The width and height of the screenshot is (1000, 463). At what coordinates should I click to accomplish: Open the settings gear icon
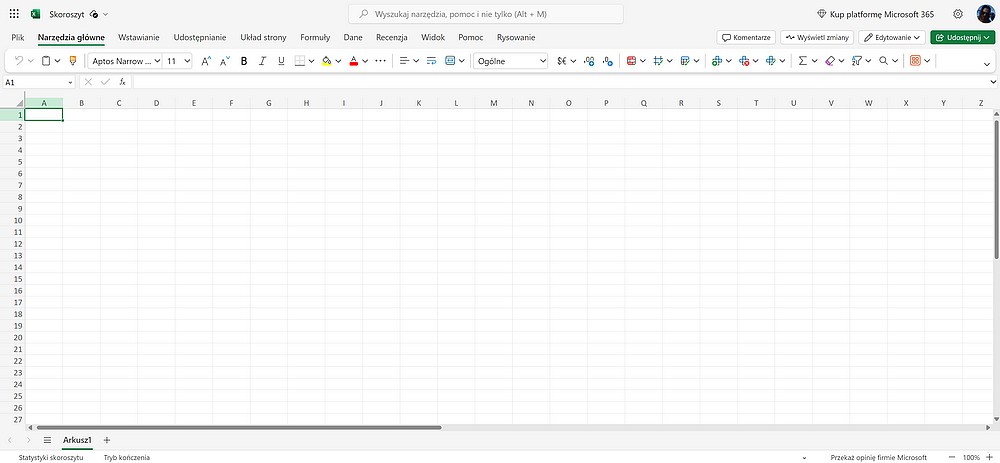(x=958, y=14)
